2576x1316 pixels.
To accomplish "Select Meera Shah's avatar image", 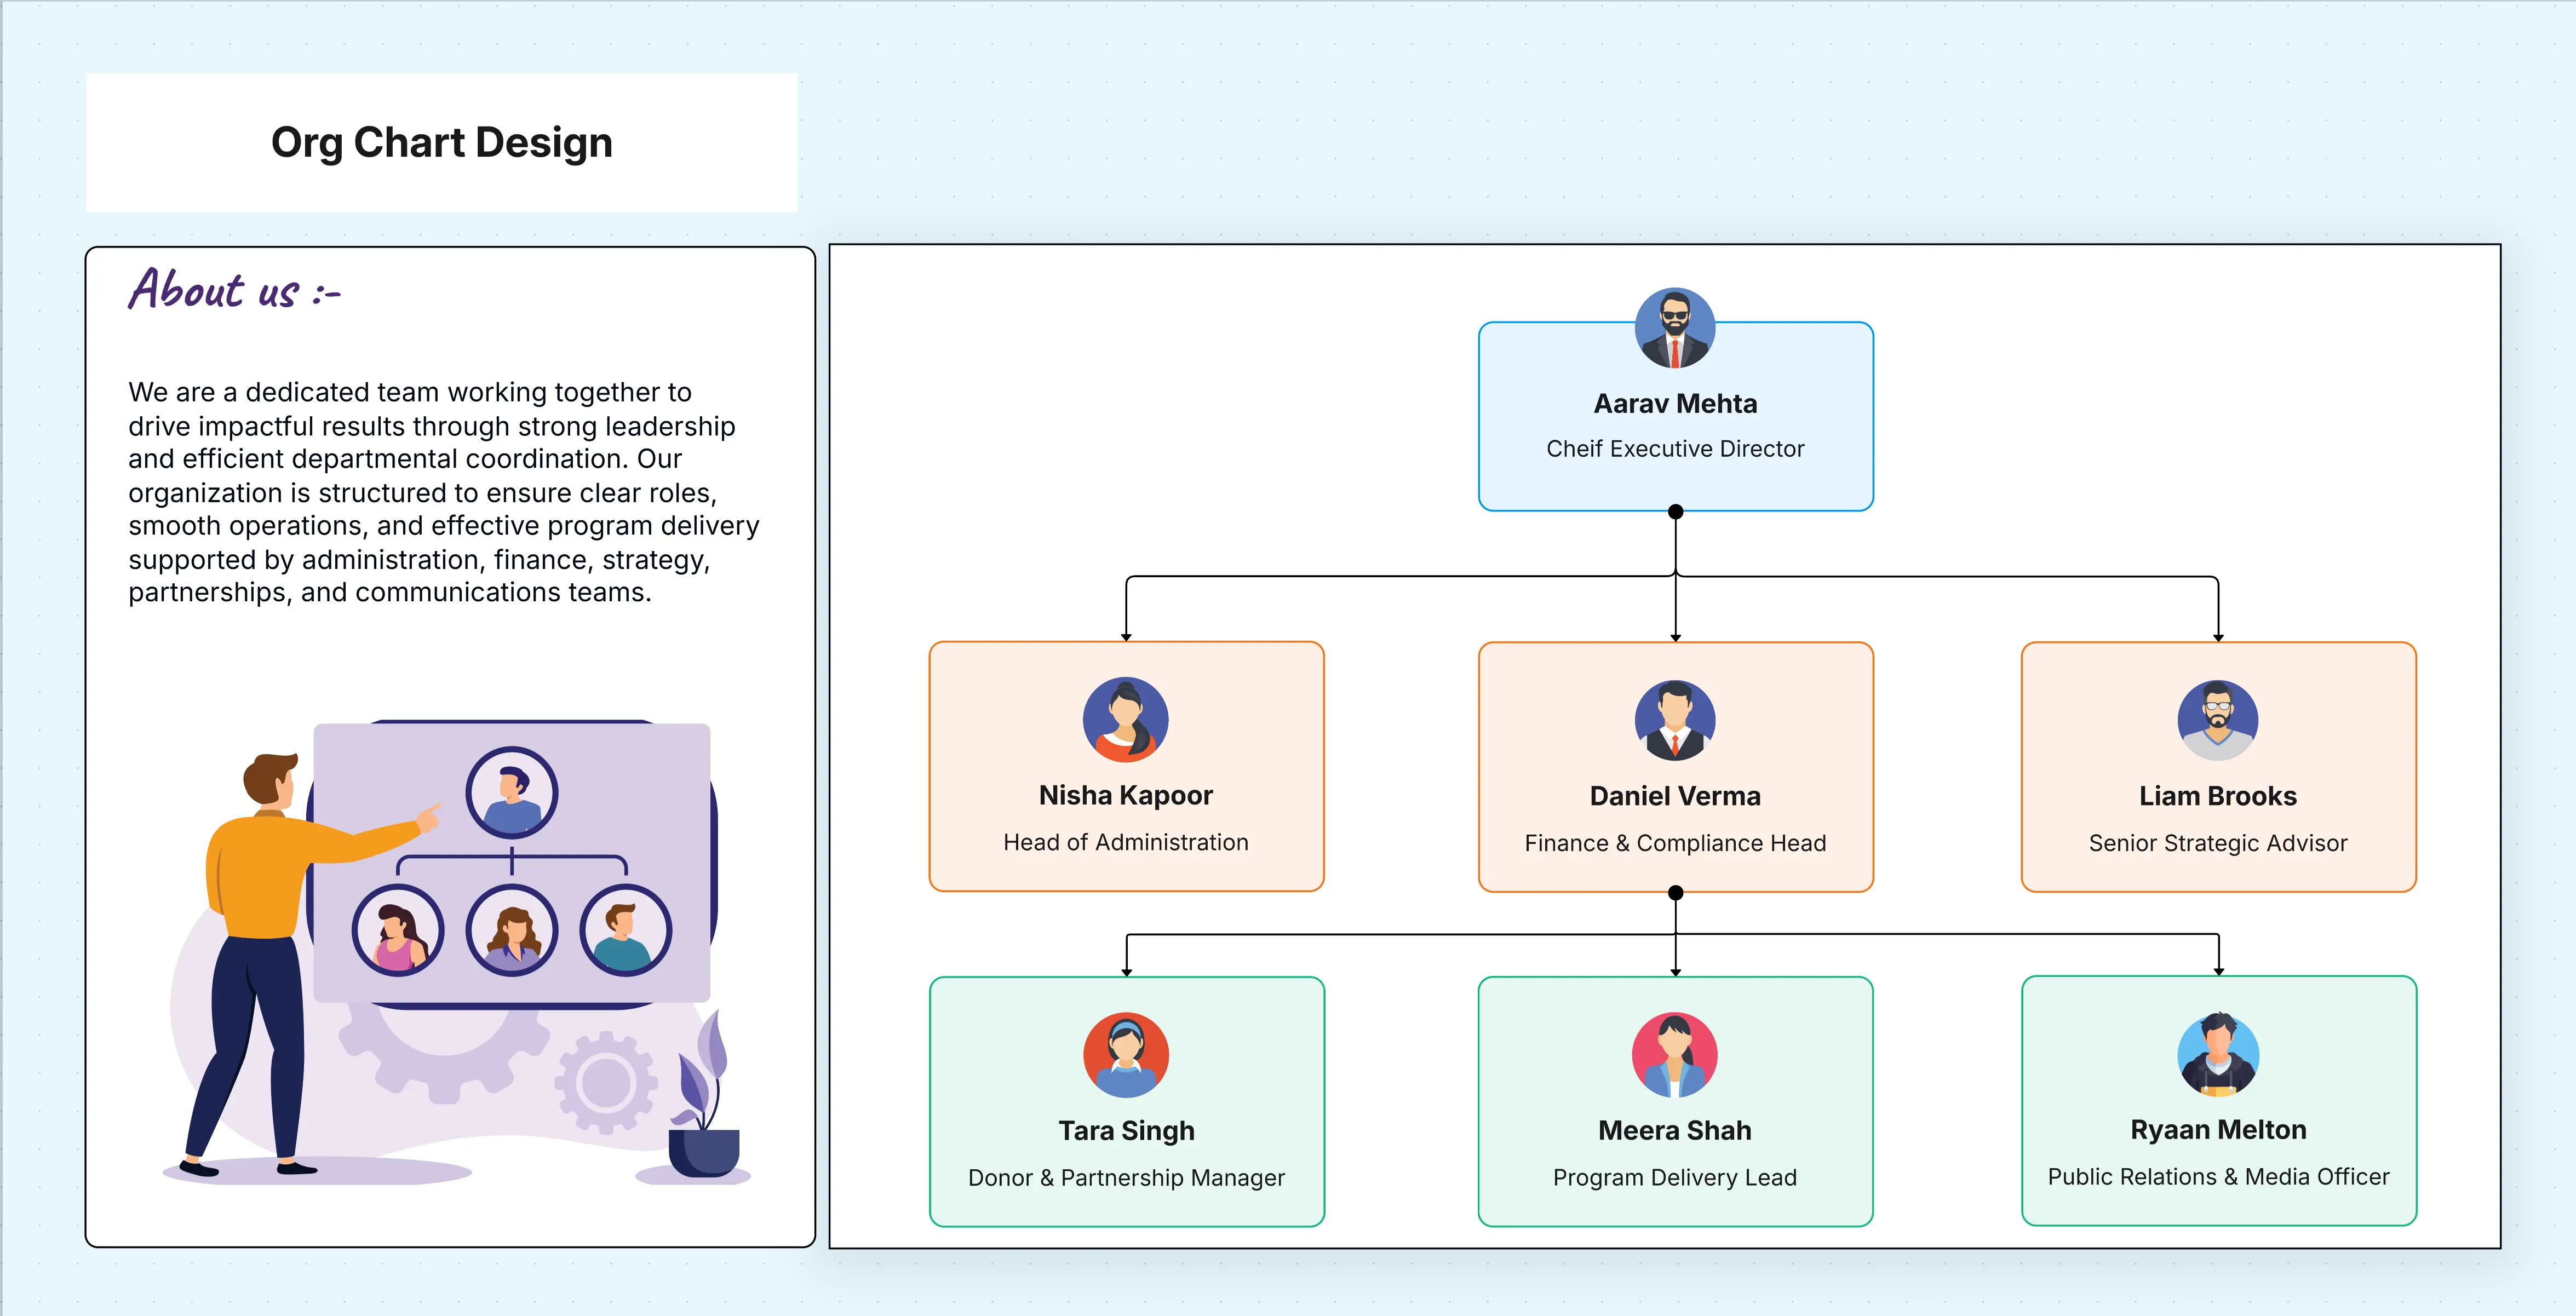I will [x=1675, y=1055].
